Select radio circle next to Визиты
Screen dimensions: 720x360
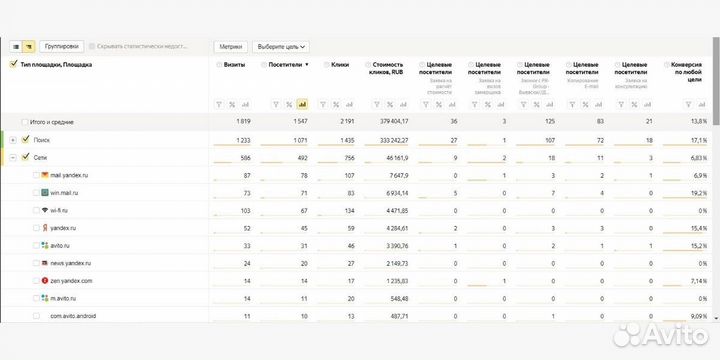pos(219,65)
